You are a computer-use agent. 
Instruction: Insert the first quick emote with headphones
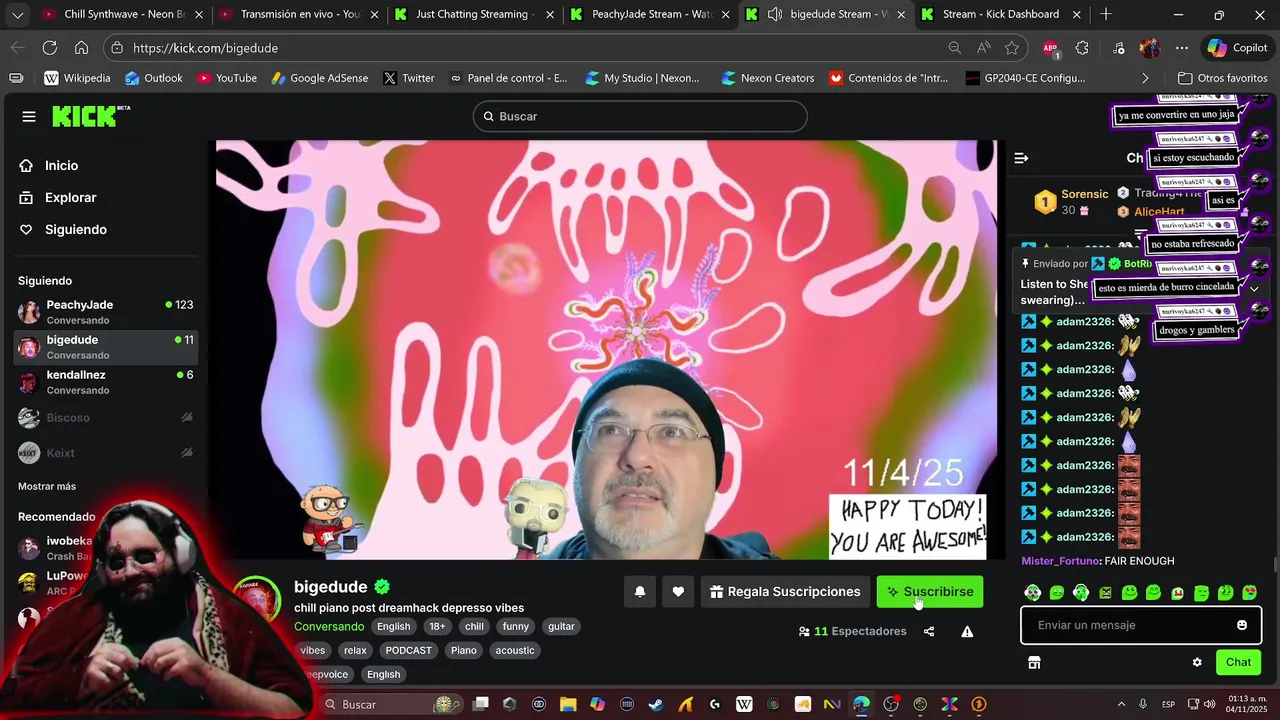pos(1033,593)
